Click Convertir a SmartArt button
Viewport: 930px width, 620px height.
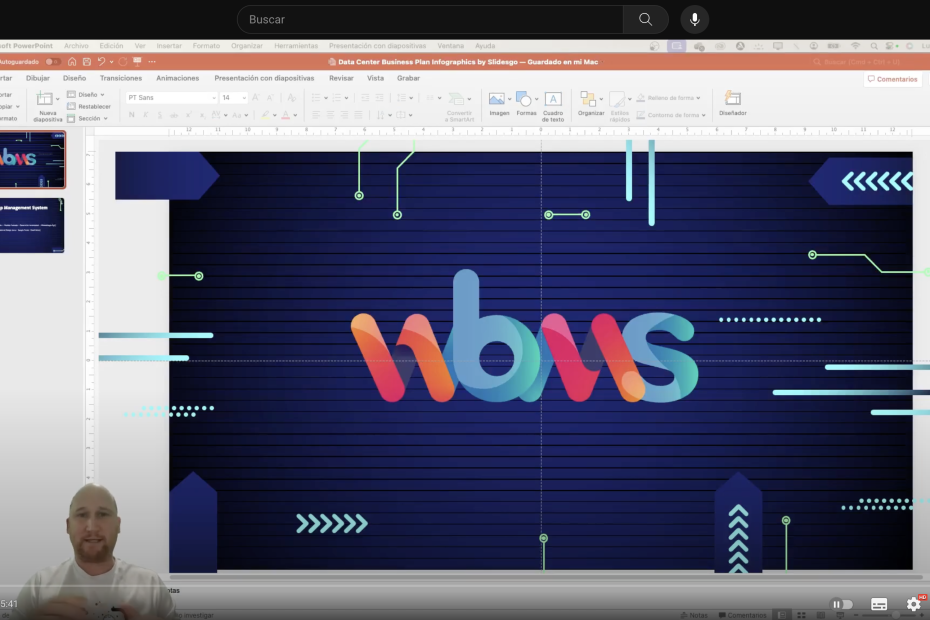(460, 107)
